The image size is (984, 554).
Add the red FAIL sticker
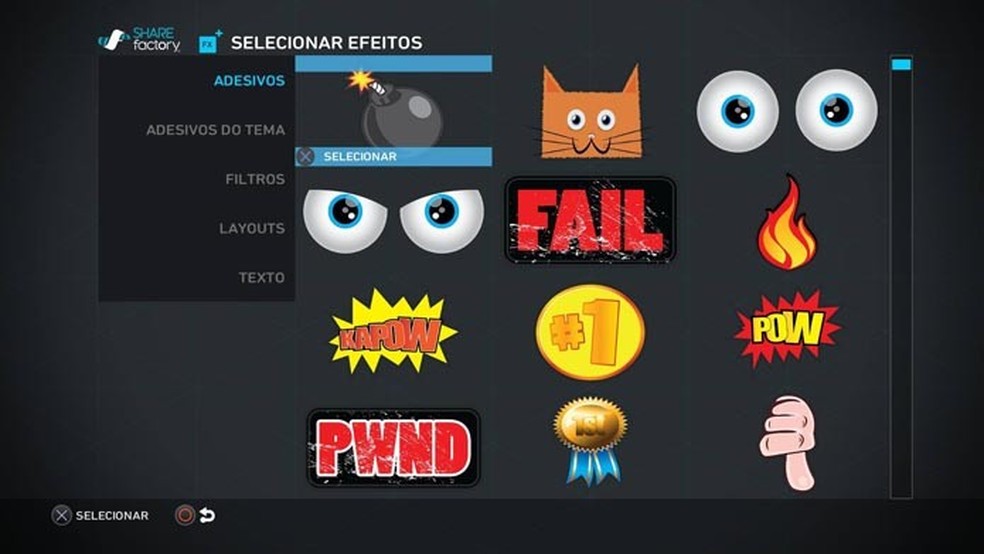pos(591,220)
